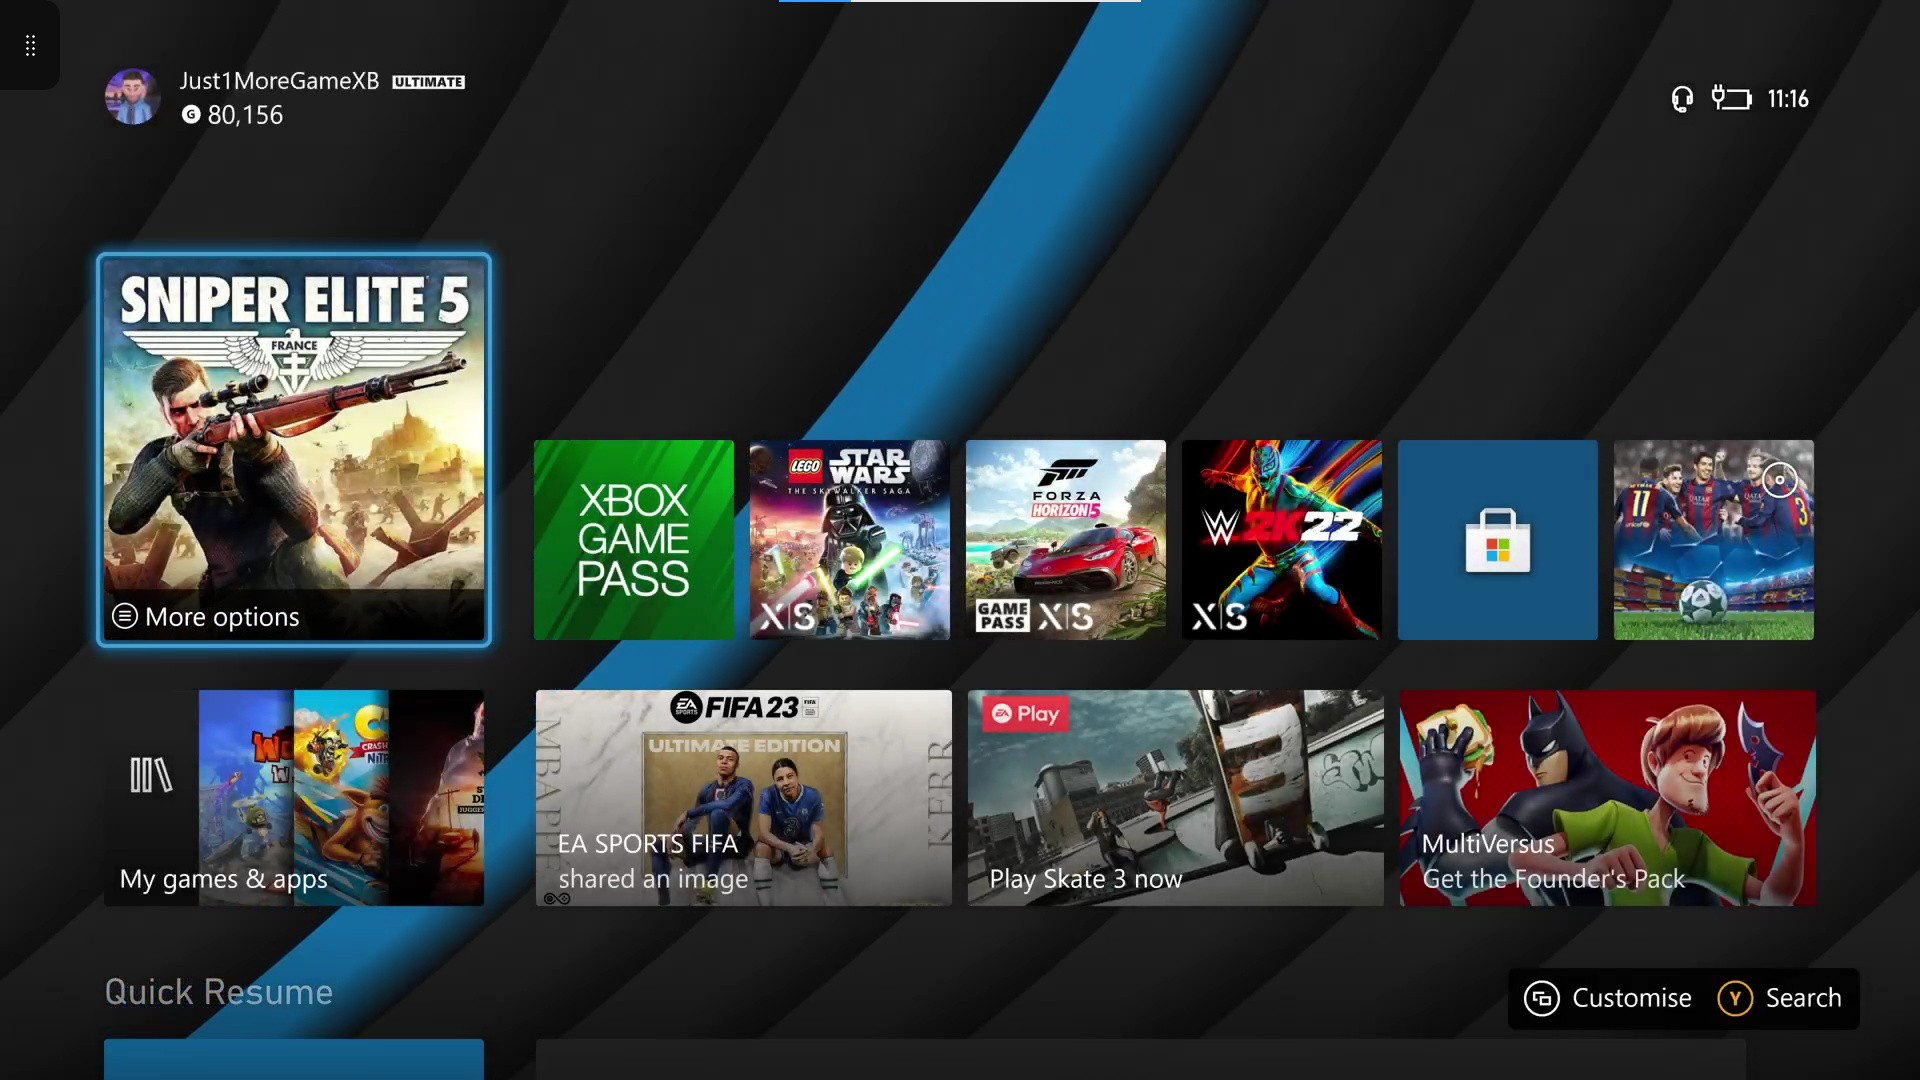Launch WWE 2K22
The width and height of the screenshot is (1920, 1080).
(x=1281, y=540)
